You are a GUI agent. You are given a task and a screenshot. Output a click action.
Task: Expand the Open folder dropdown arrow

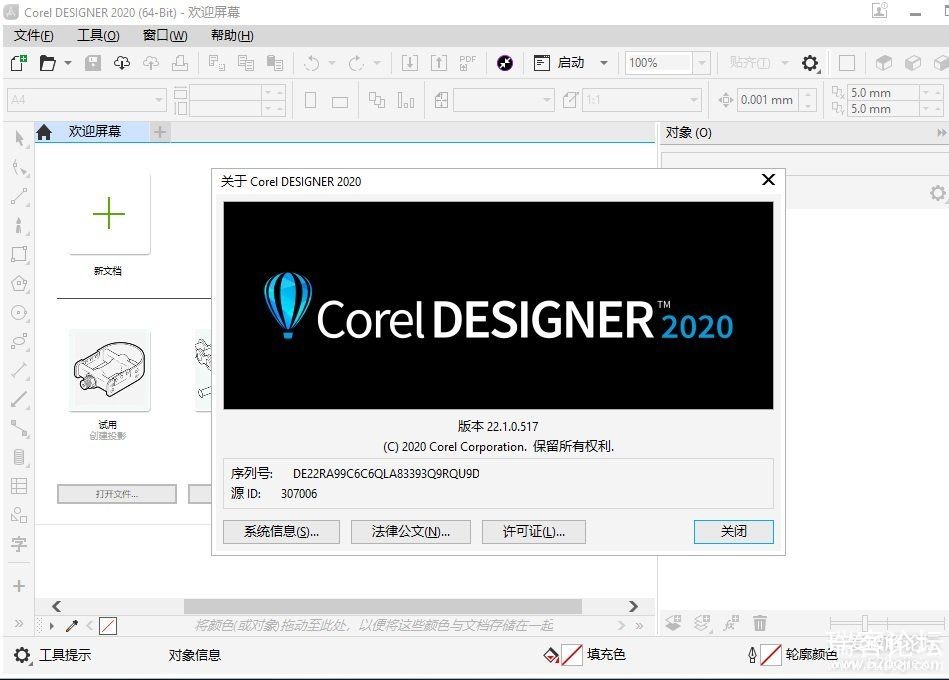68,63
